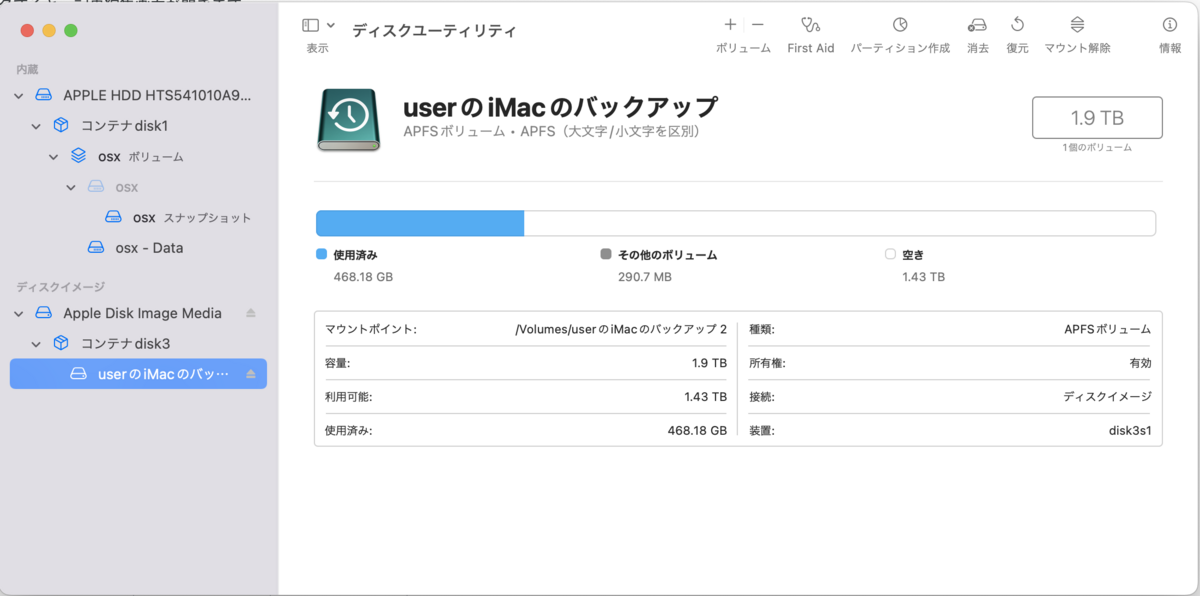Click the Time Machine backup disk icon
Image resolution: width=1200 pixels, height=596 pixels.
point(349,120)
